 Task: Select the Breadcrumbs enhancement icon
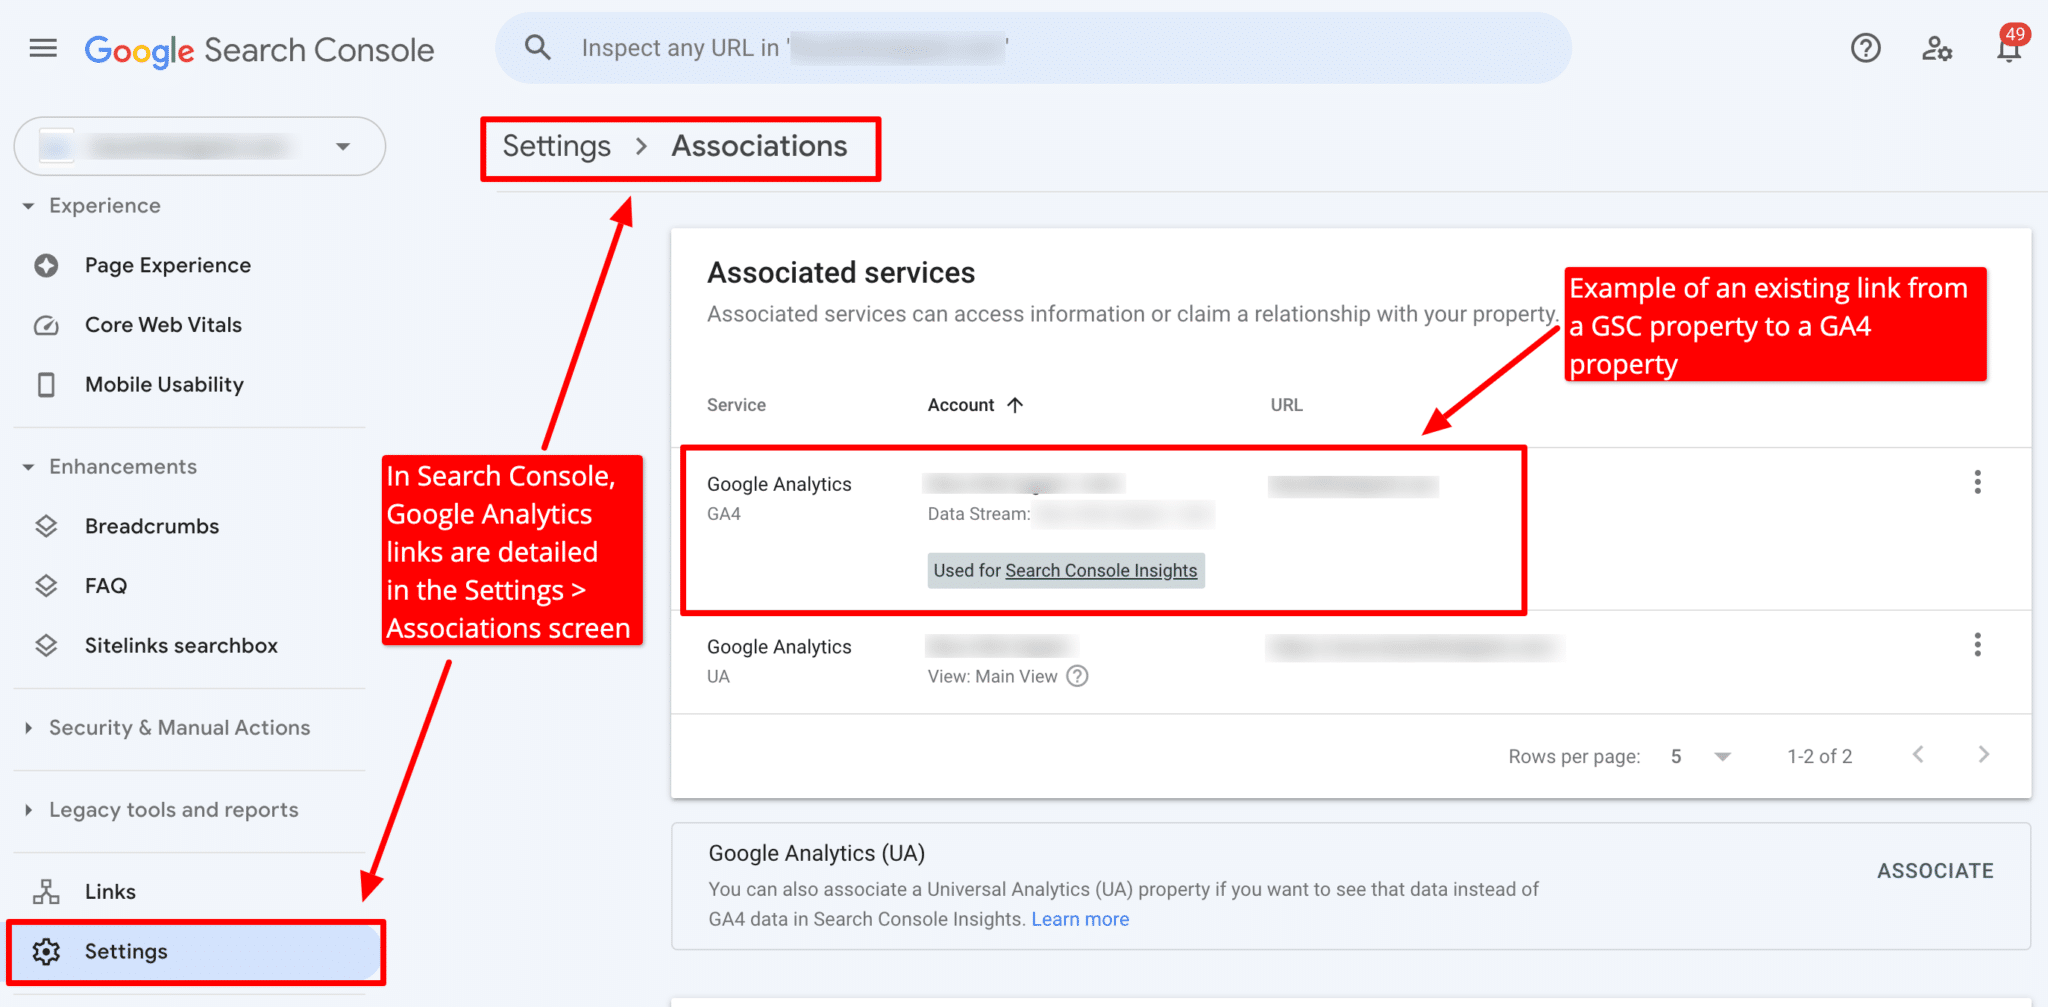point(47,525)
